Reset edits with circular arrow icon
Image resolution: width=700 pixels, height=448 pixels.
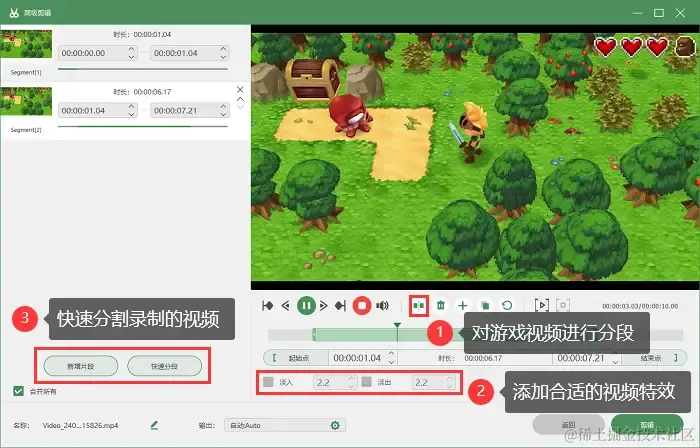point(507,306)
